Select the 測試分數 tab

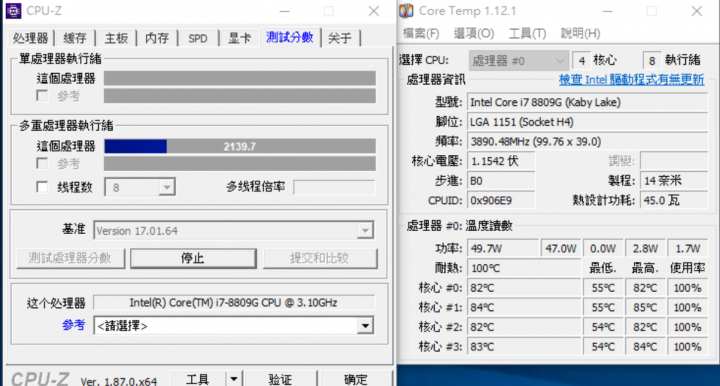(290, 37)
